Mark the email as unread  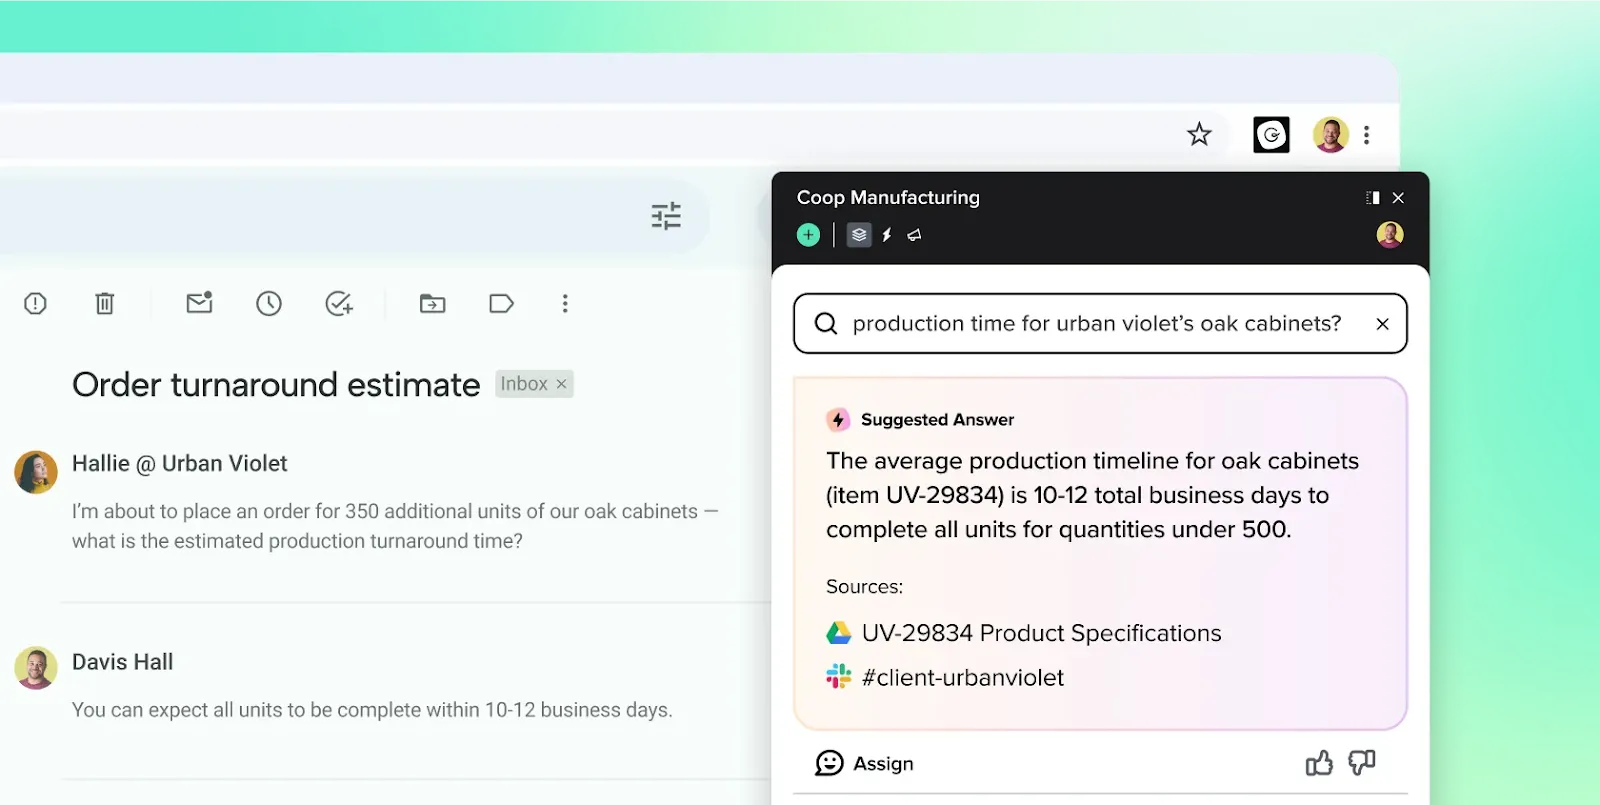(200, 302)
